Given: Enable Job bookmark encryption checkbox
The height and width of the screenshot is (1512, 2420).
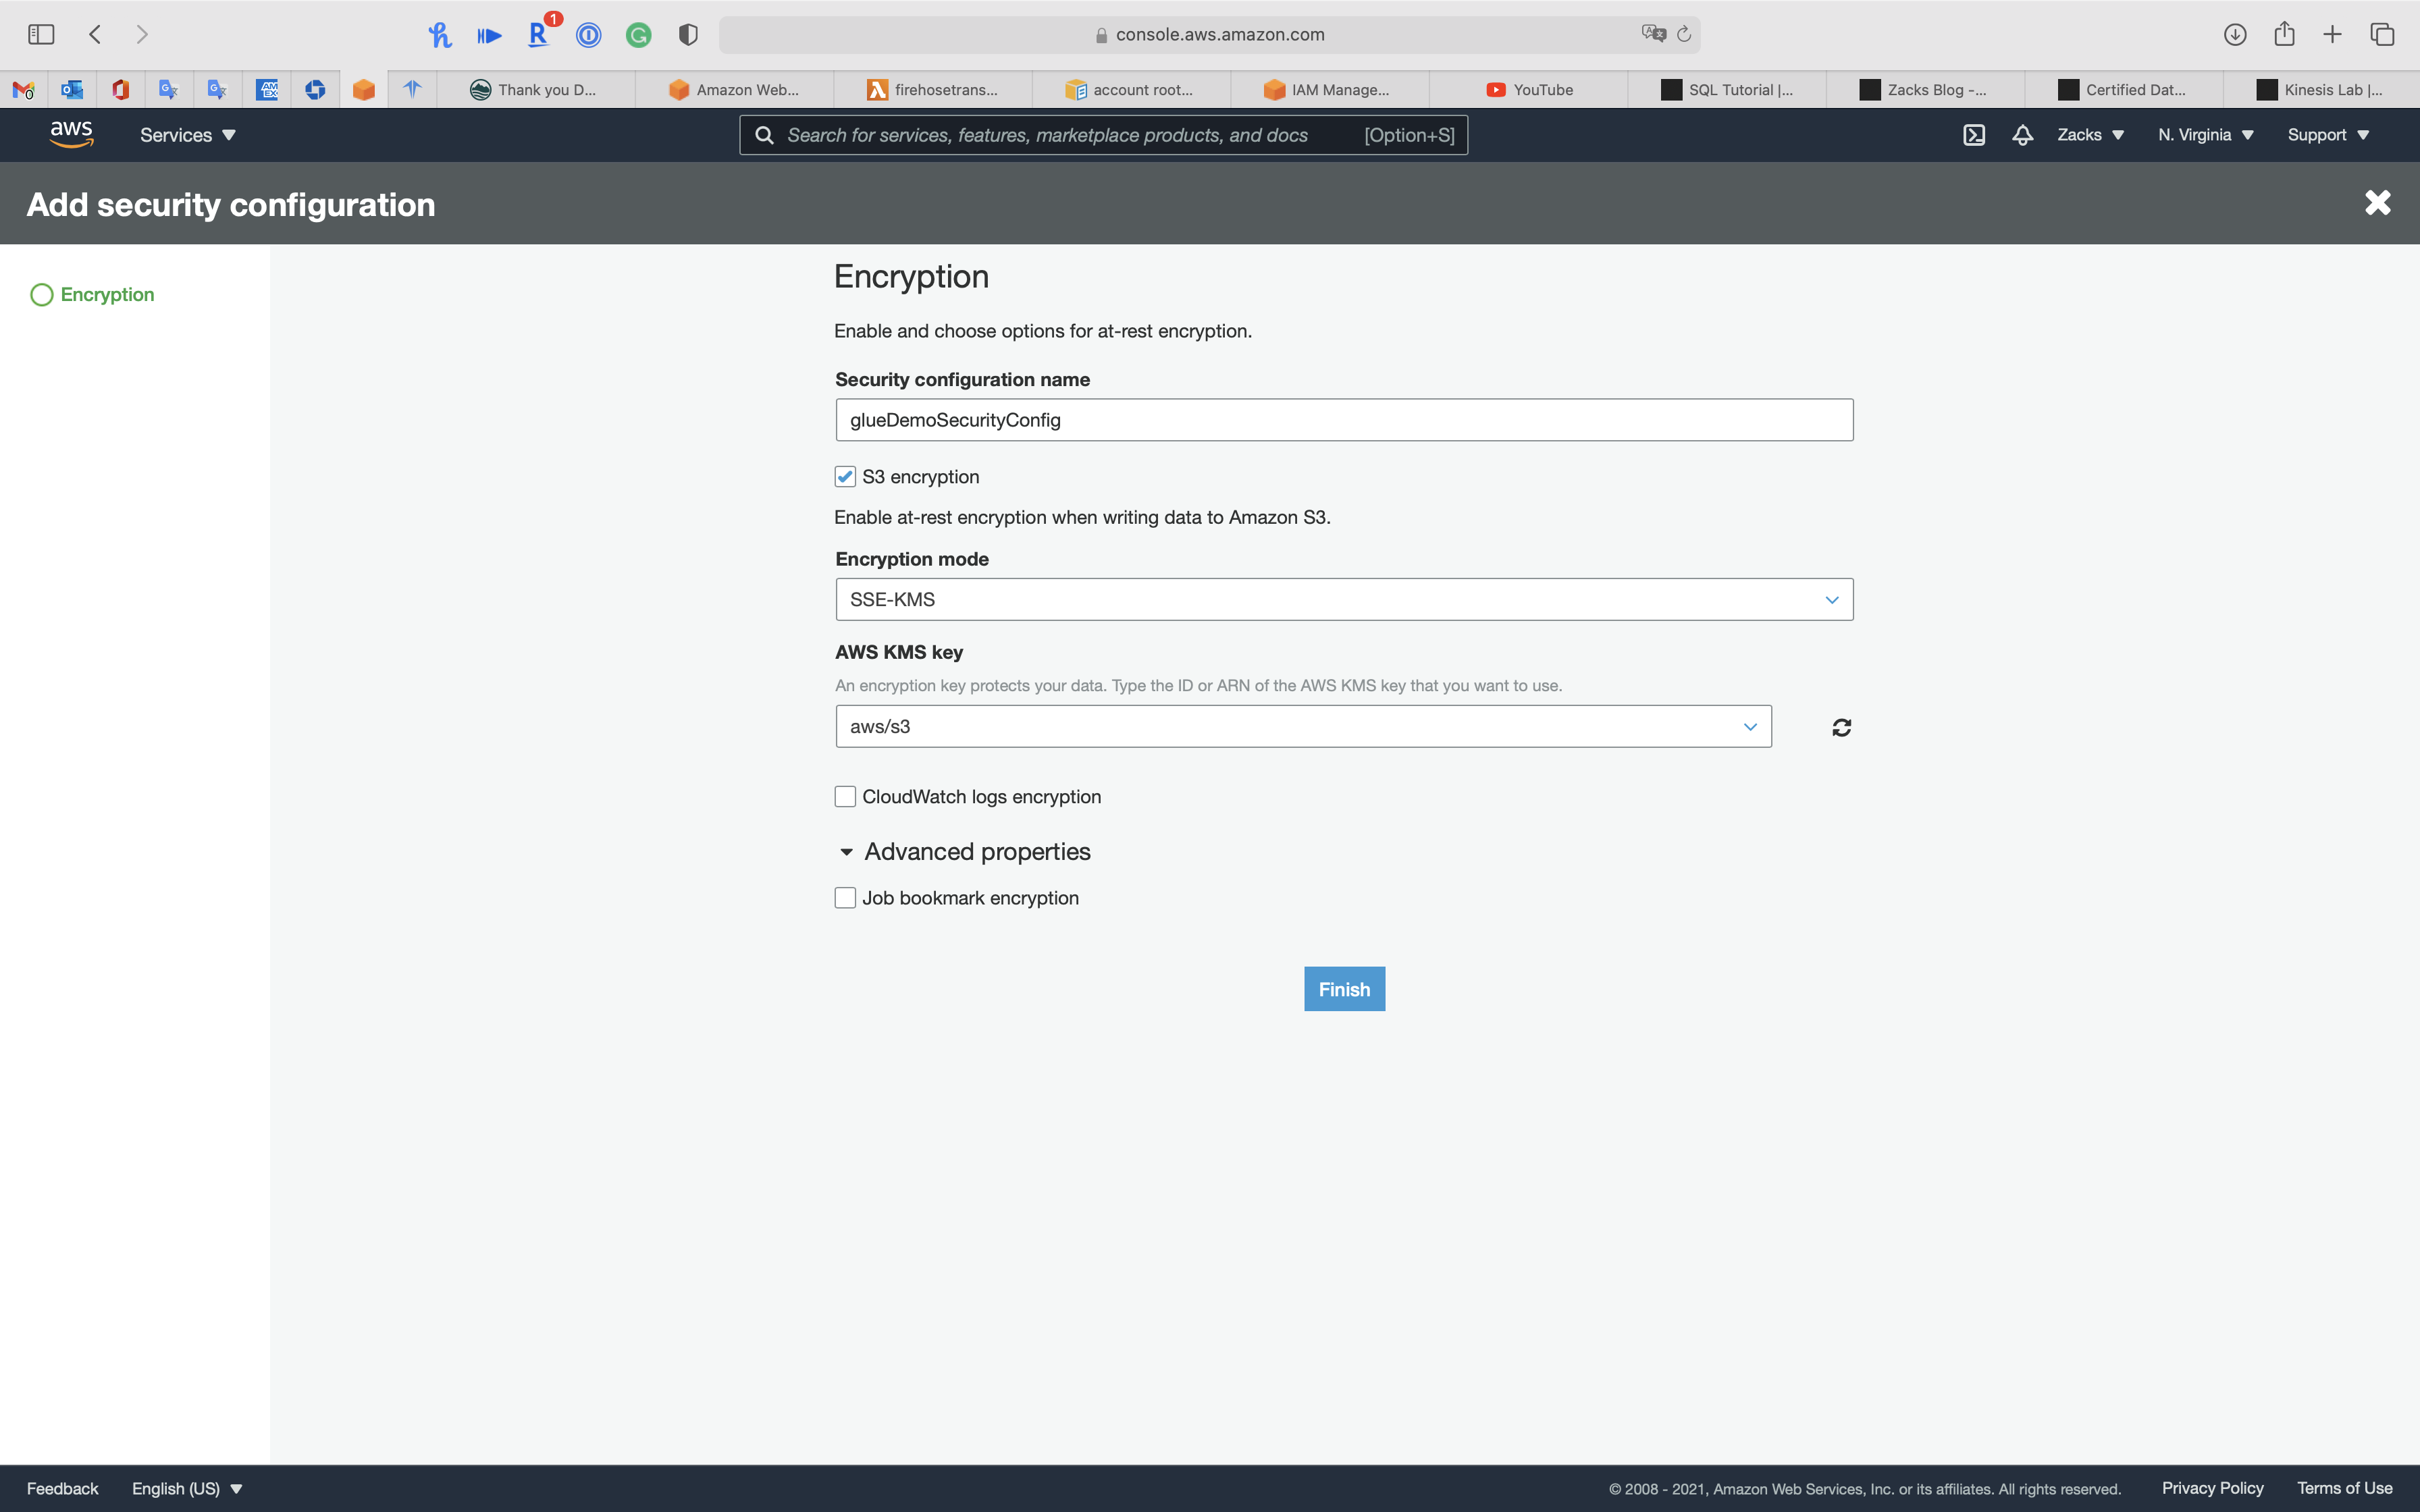Looking at the screenshot, I should coord(845,898).
